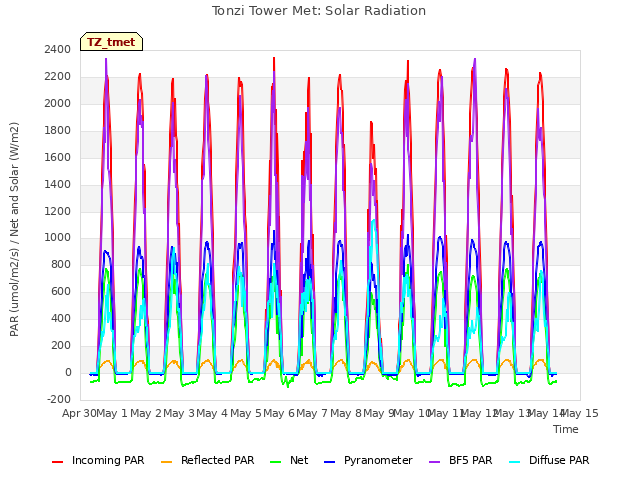Screen dimensions: 640x480
Task: Click the orange Reflected PAR legend swatch
Action: [x=167, y=462]
